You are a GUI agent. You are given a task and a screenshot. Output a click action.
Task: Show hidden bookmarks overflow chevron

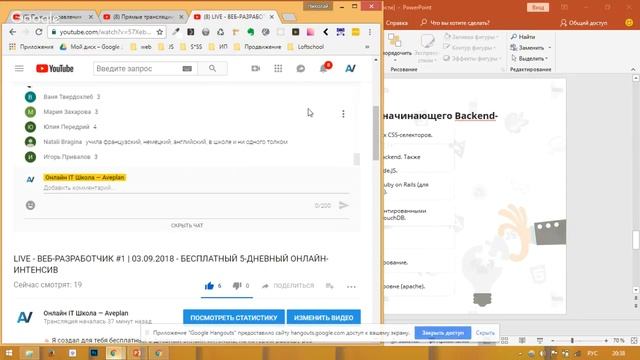click(367, 47)
